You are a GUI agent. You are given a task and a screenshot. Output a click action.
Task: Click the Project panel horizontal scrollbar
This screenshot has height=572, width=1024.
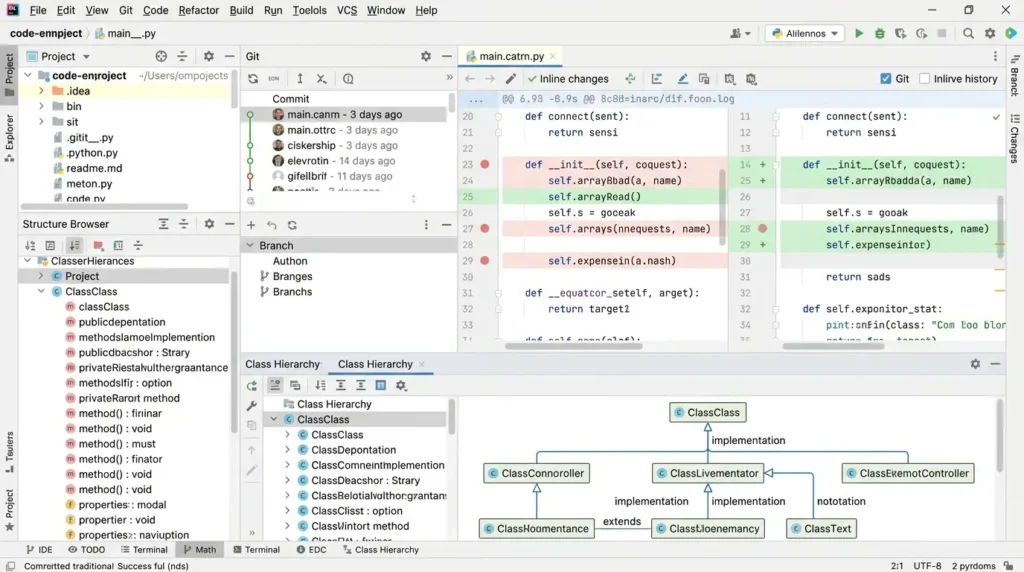104,206
